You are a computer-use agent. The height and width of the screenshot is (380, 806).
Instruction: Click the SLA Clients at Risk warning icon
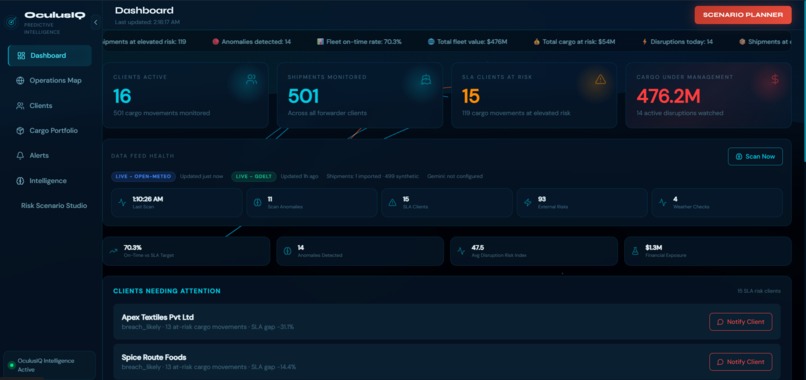[600, 79]
